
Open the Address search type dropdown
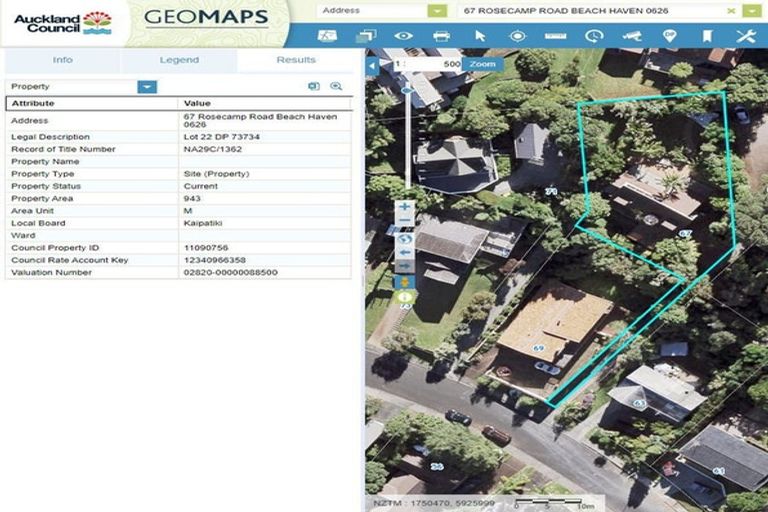[x=437, y=11]
